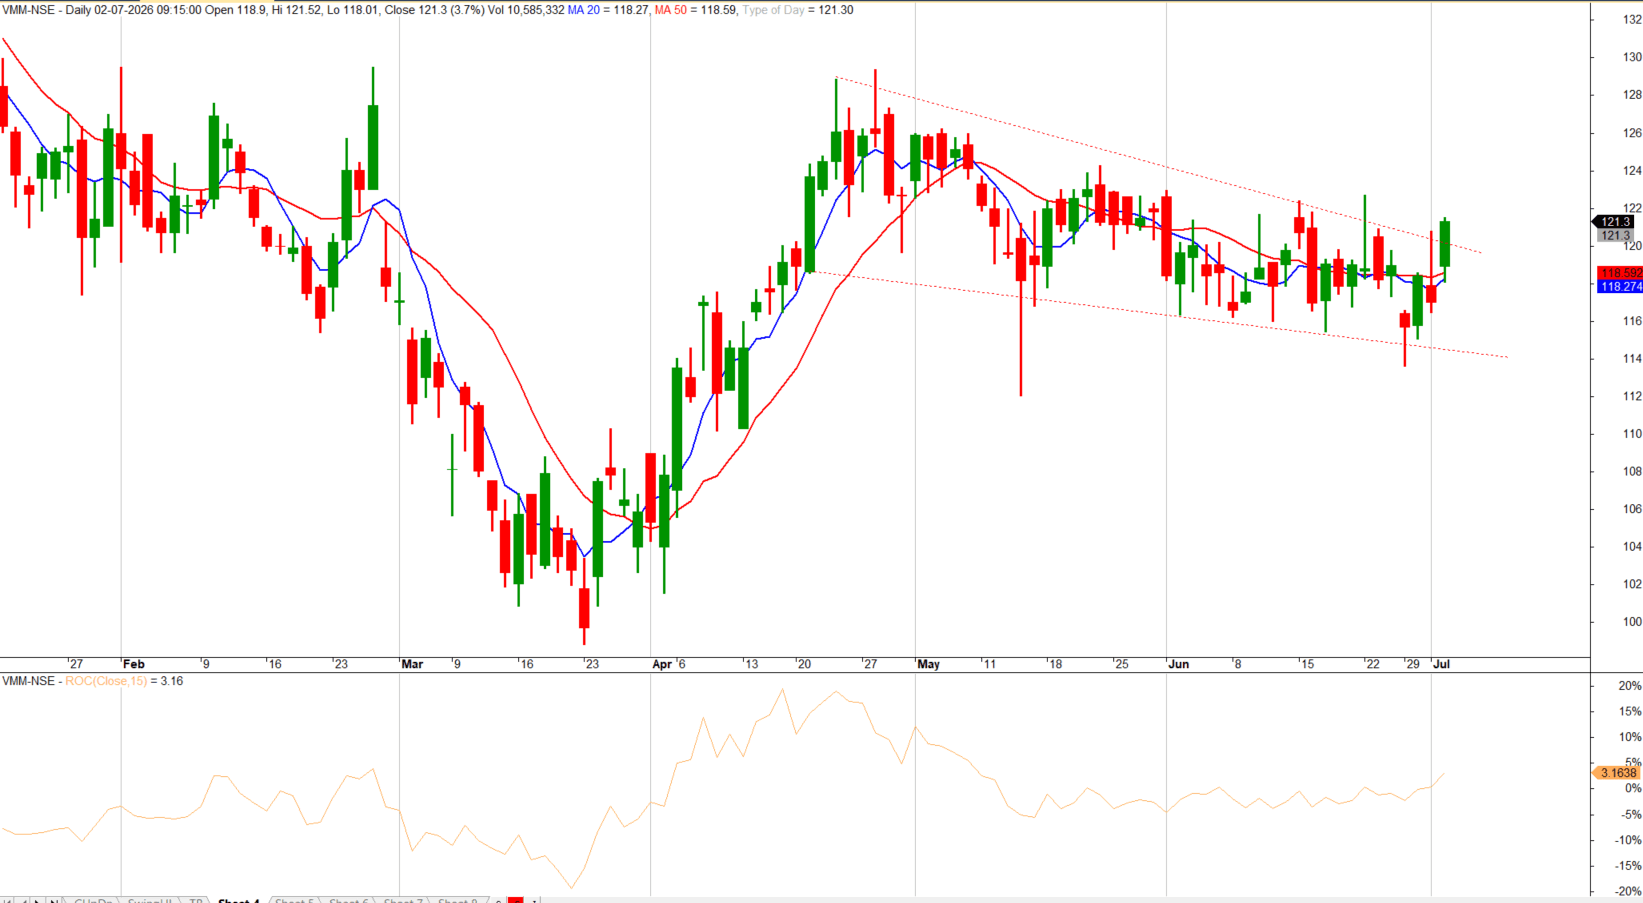Click the black 121.3 last price marker
The image size is (1643, 903).
coord(1615,222)
